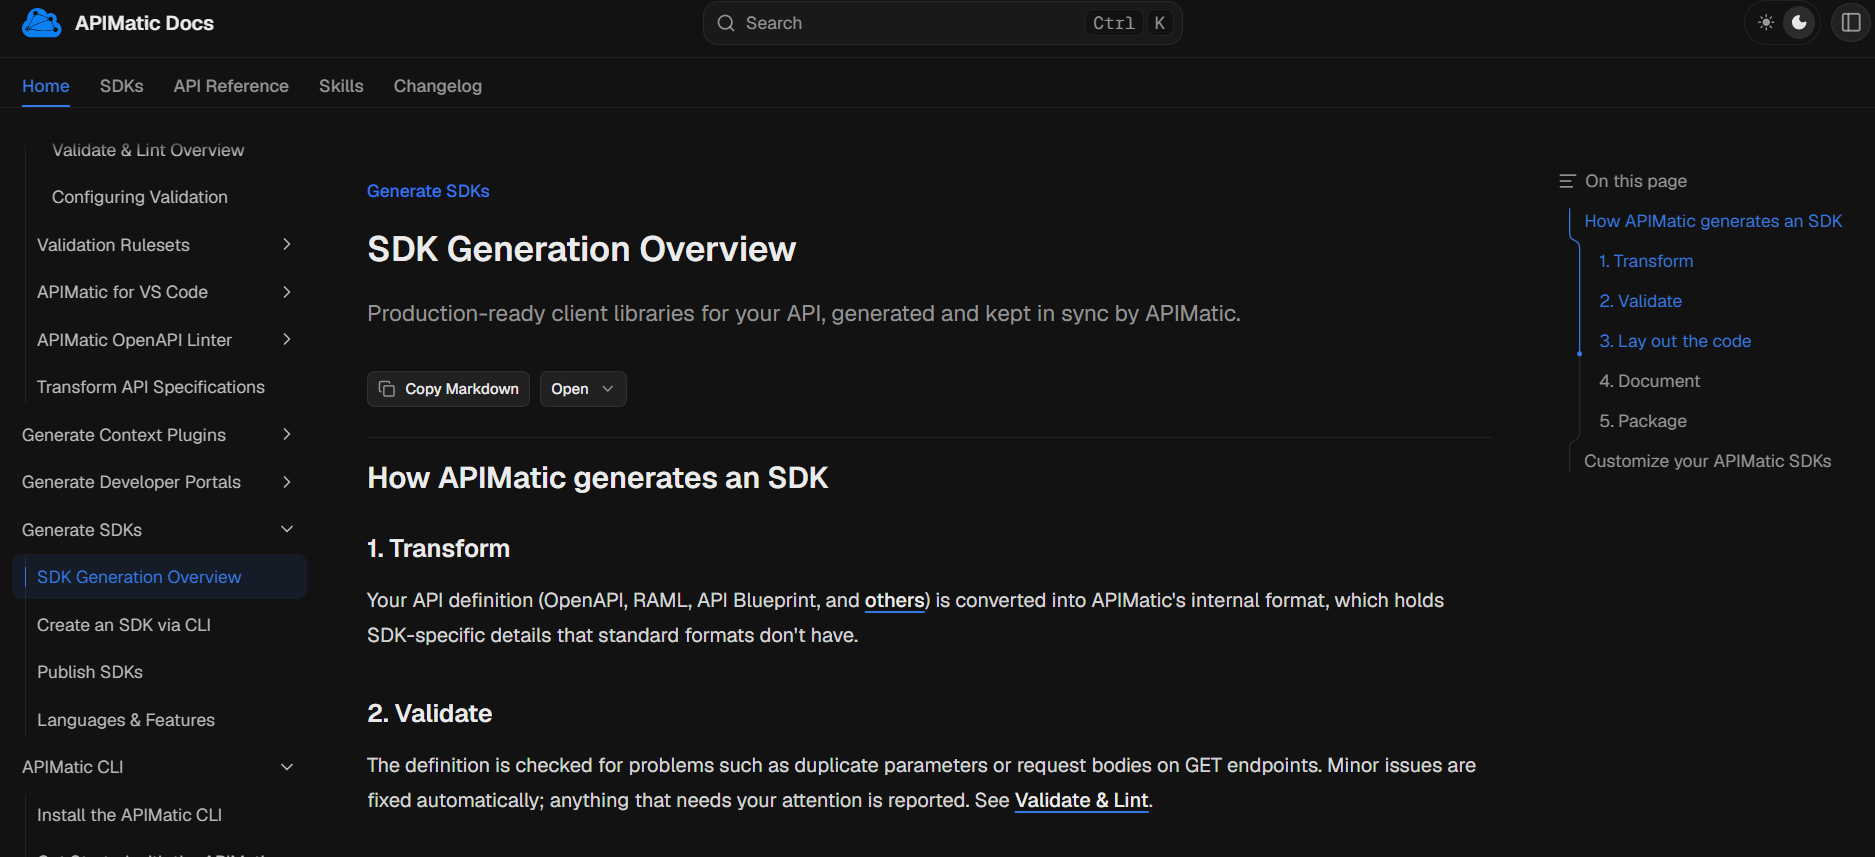
Task: Click the Validation Rulesets sidebar label
Action: [113, 245]
